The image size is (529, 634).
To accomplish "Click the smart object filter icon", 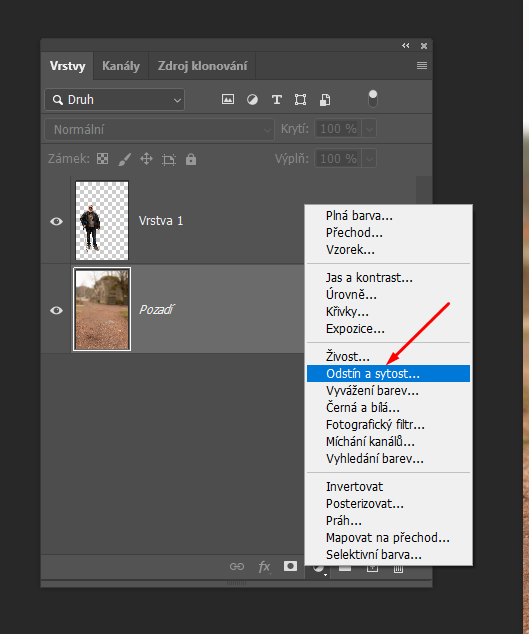I will 325,99.
